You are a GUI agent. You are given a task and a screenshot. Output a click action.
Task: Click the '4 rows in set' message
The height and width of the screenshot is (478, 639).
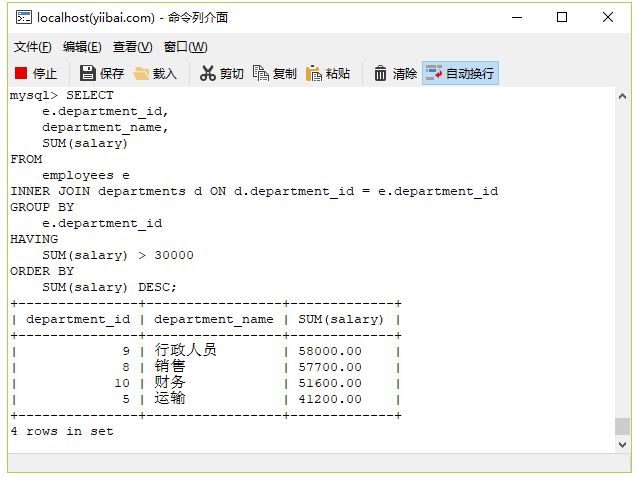[x=62, y=431]
